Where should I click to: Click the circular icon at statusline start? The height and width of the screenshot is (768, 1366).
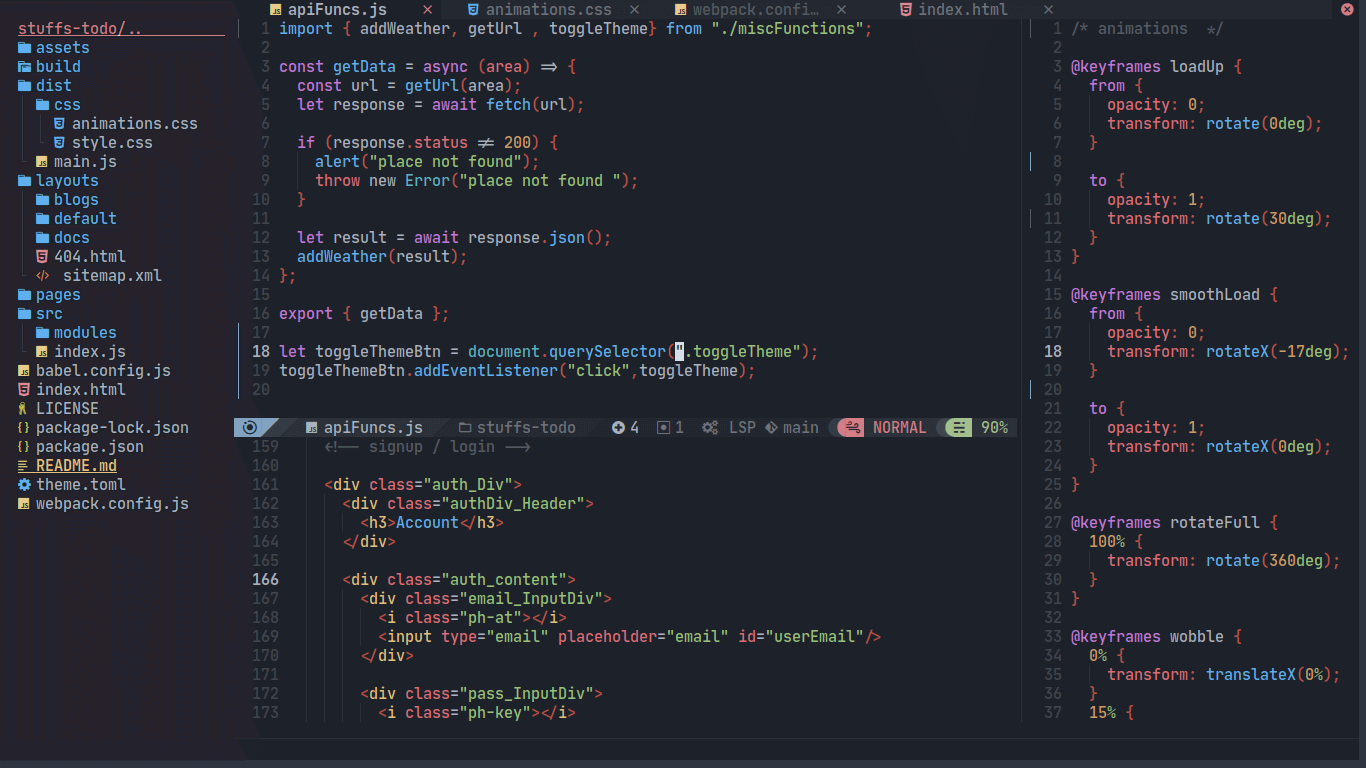coord(249,428)
